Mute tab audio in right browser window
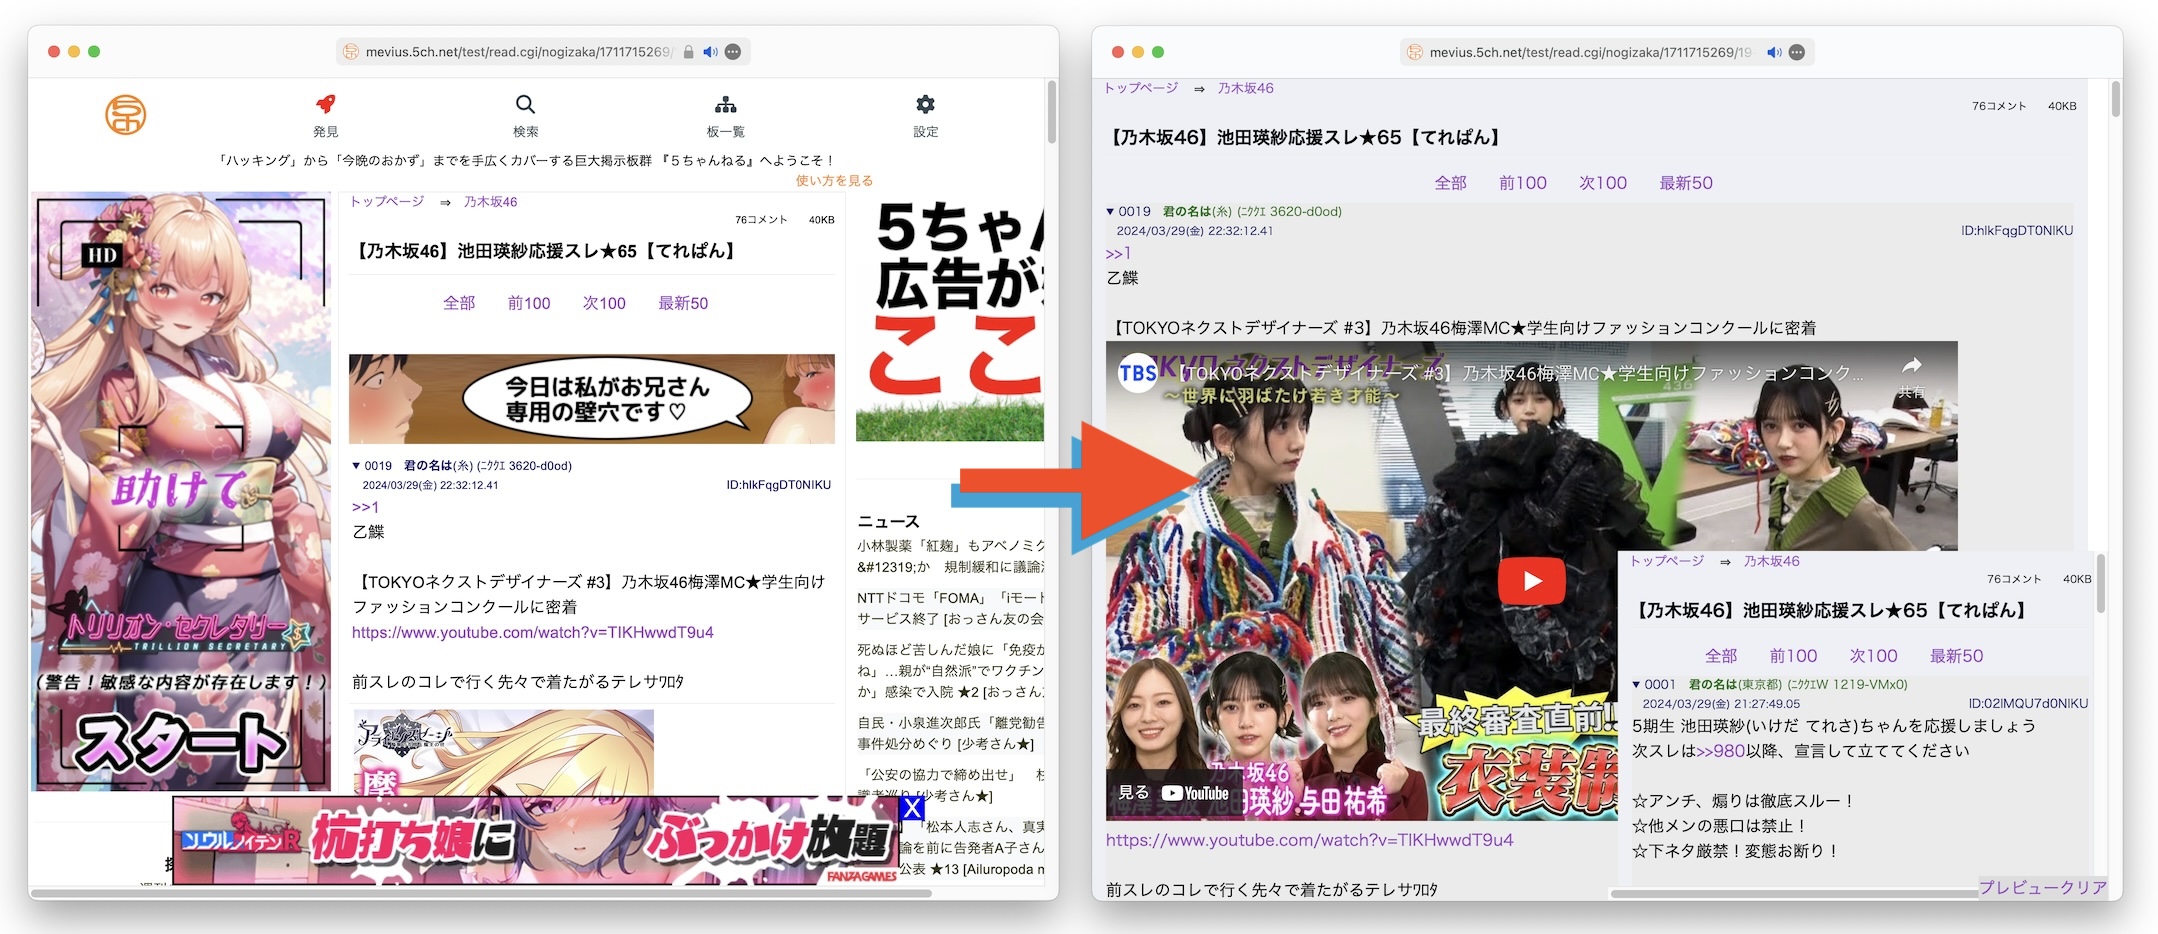Screen dimensions: 2158x934 point(1774,52)
